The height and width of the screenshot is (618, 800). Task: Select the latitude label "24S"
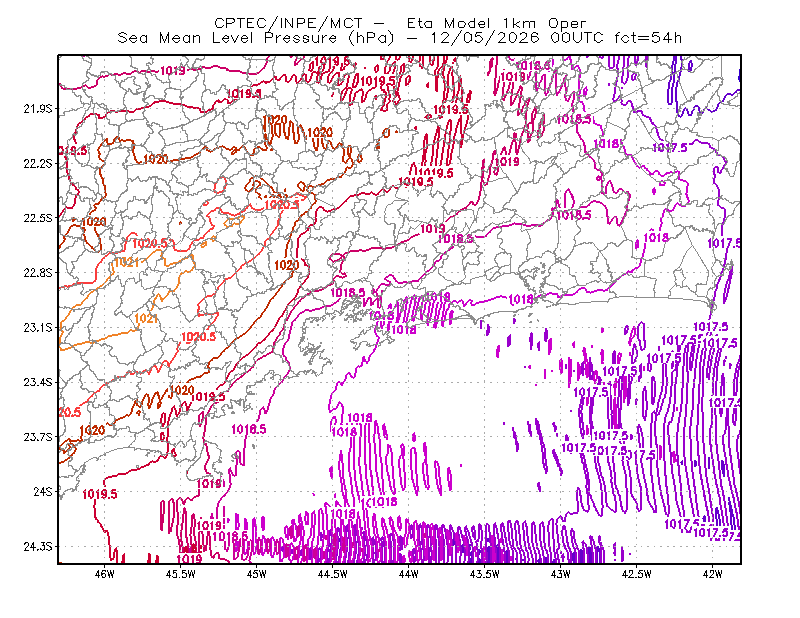pyautogui.click(x=43, y=491)
